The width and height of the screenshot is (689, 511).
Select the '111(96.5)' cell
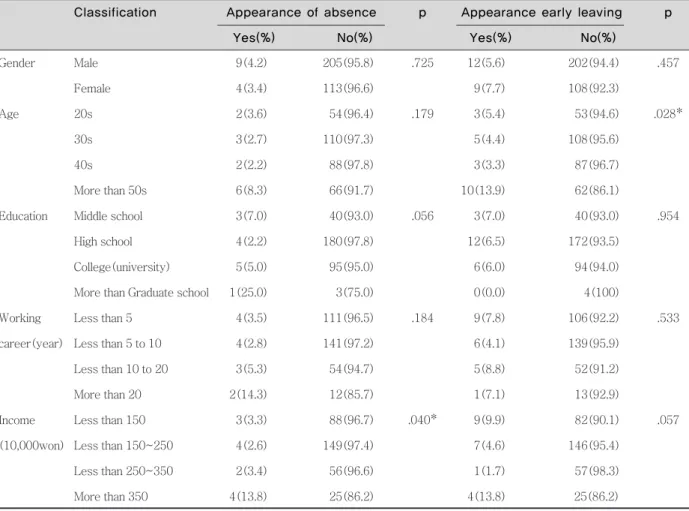click(348, 318)
